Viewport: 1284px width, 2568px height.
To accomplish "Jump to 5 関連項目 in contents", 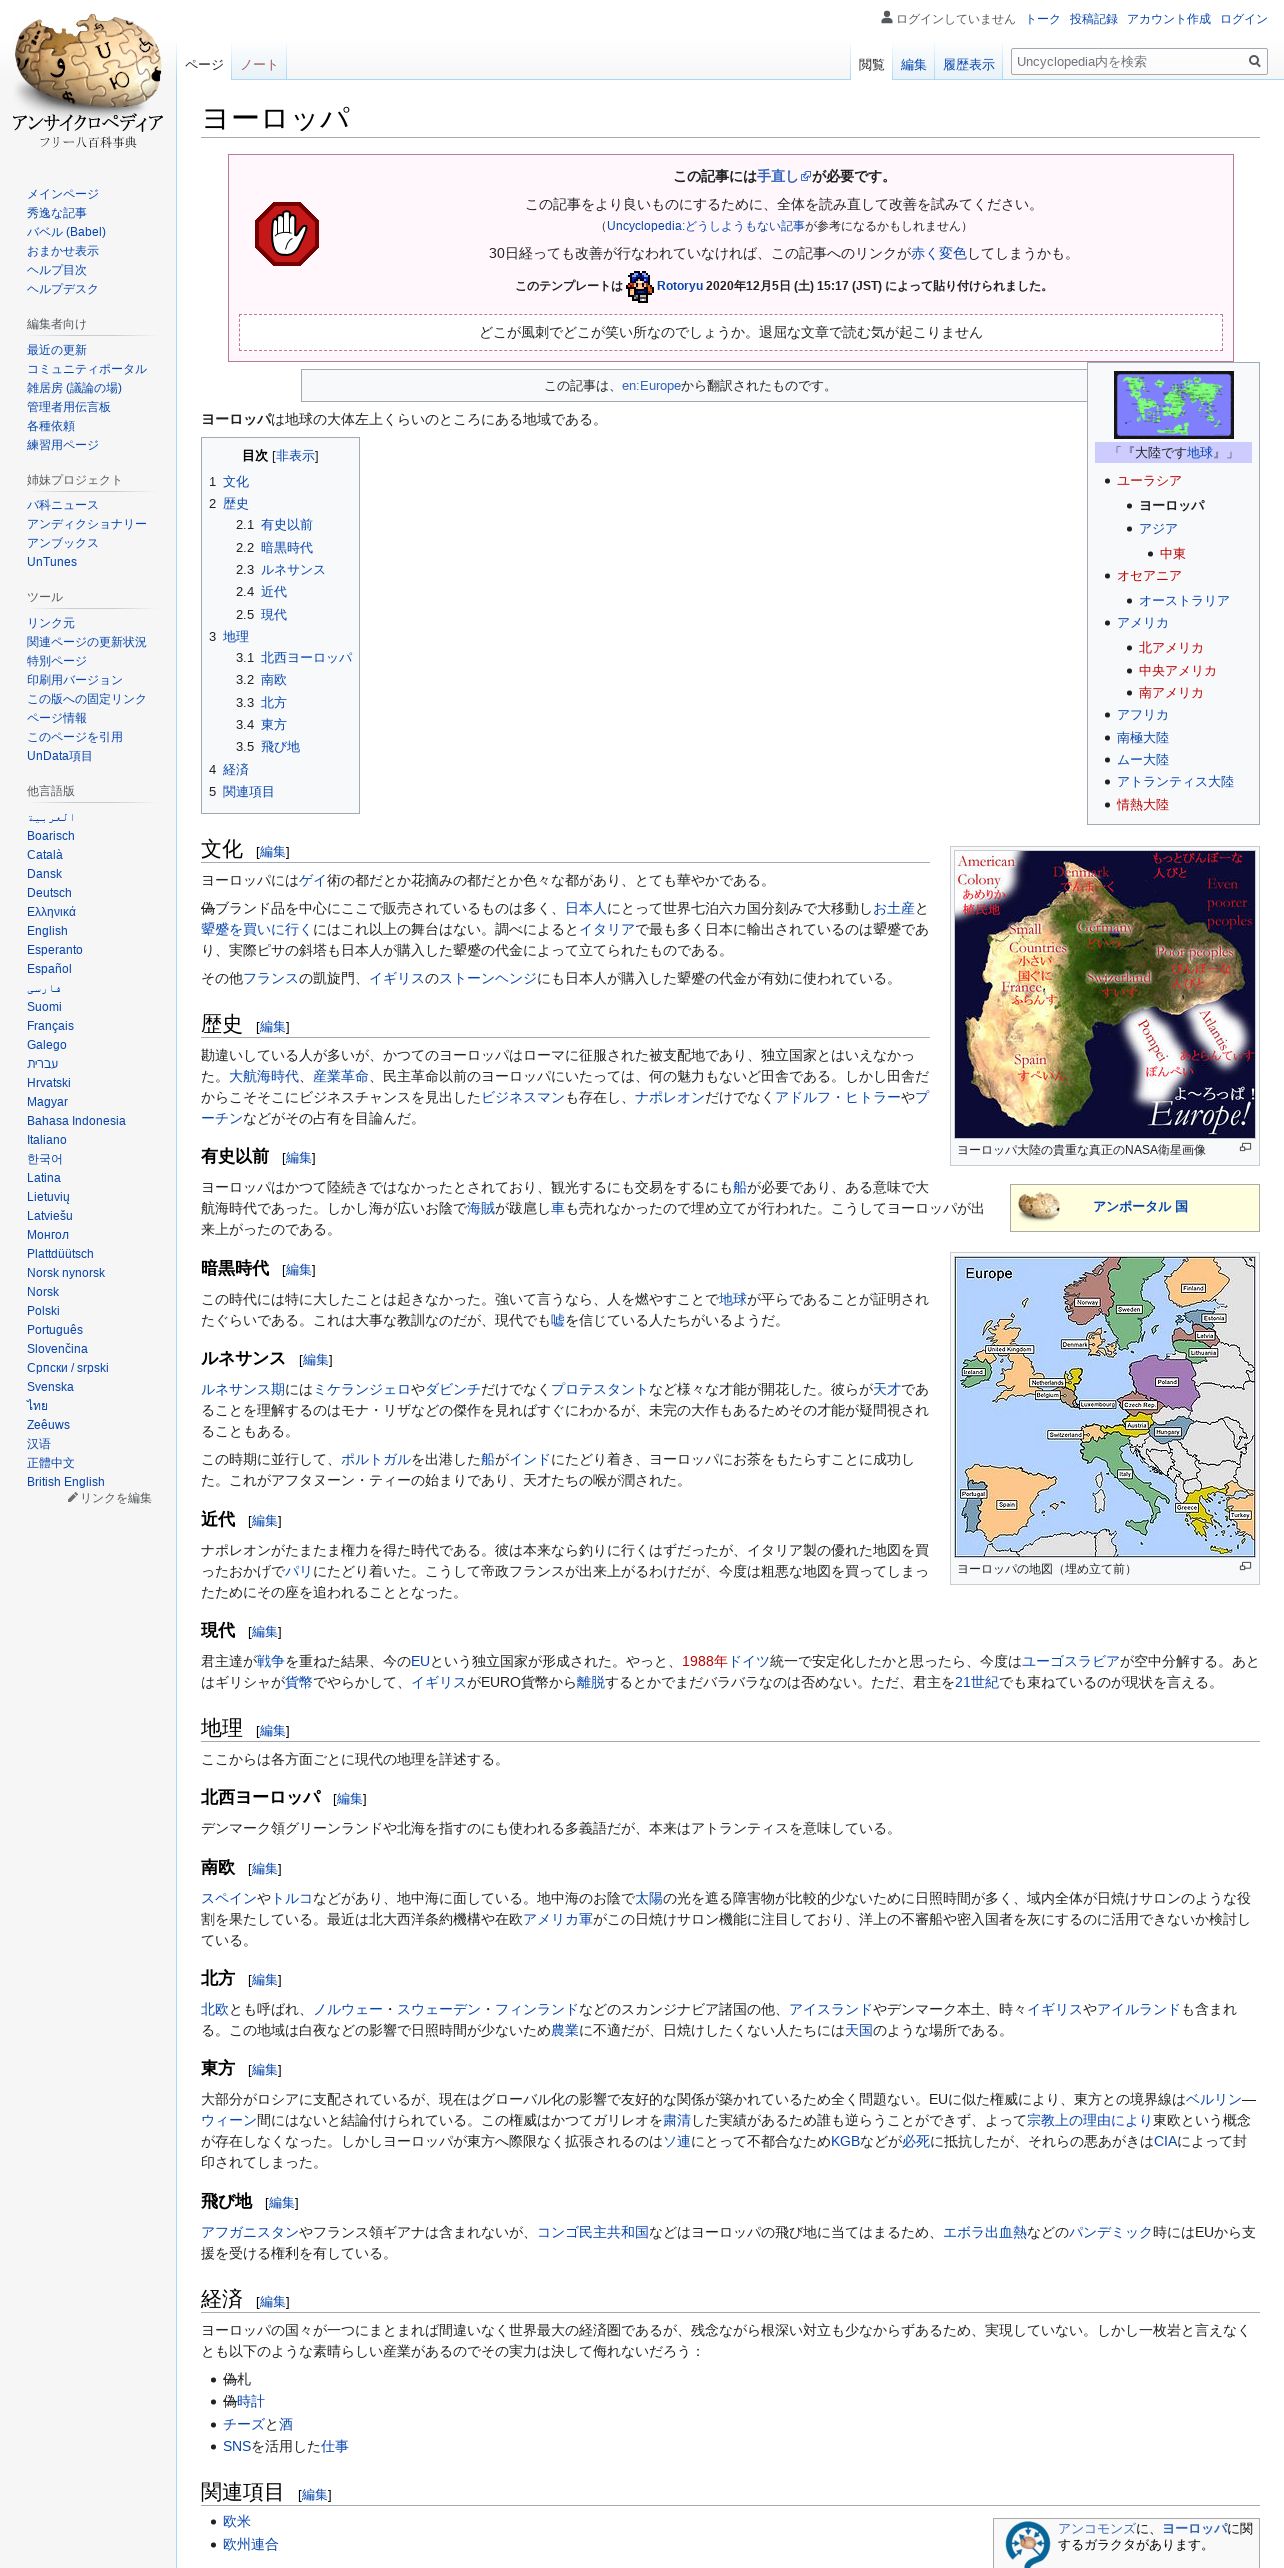I will coord(241,792).
